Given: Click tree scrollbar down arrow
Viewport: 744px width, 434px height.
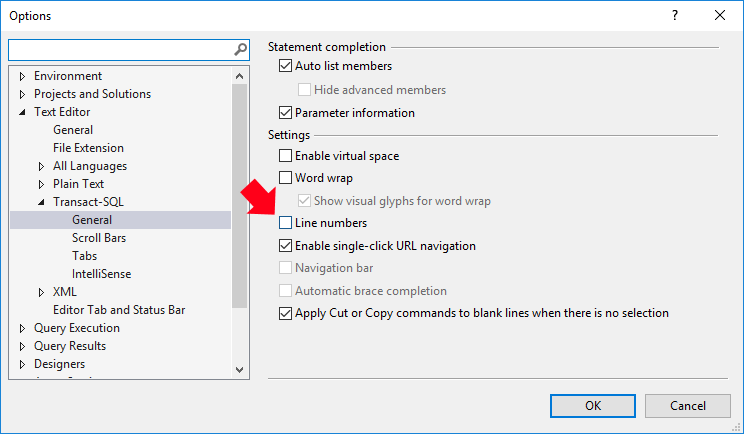Looking at the screenshot, I should [240, 369].
